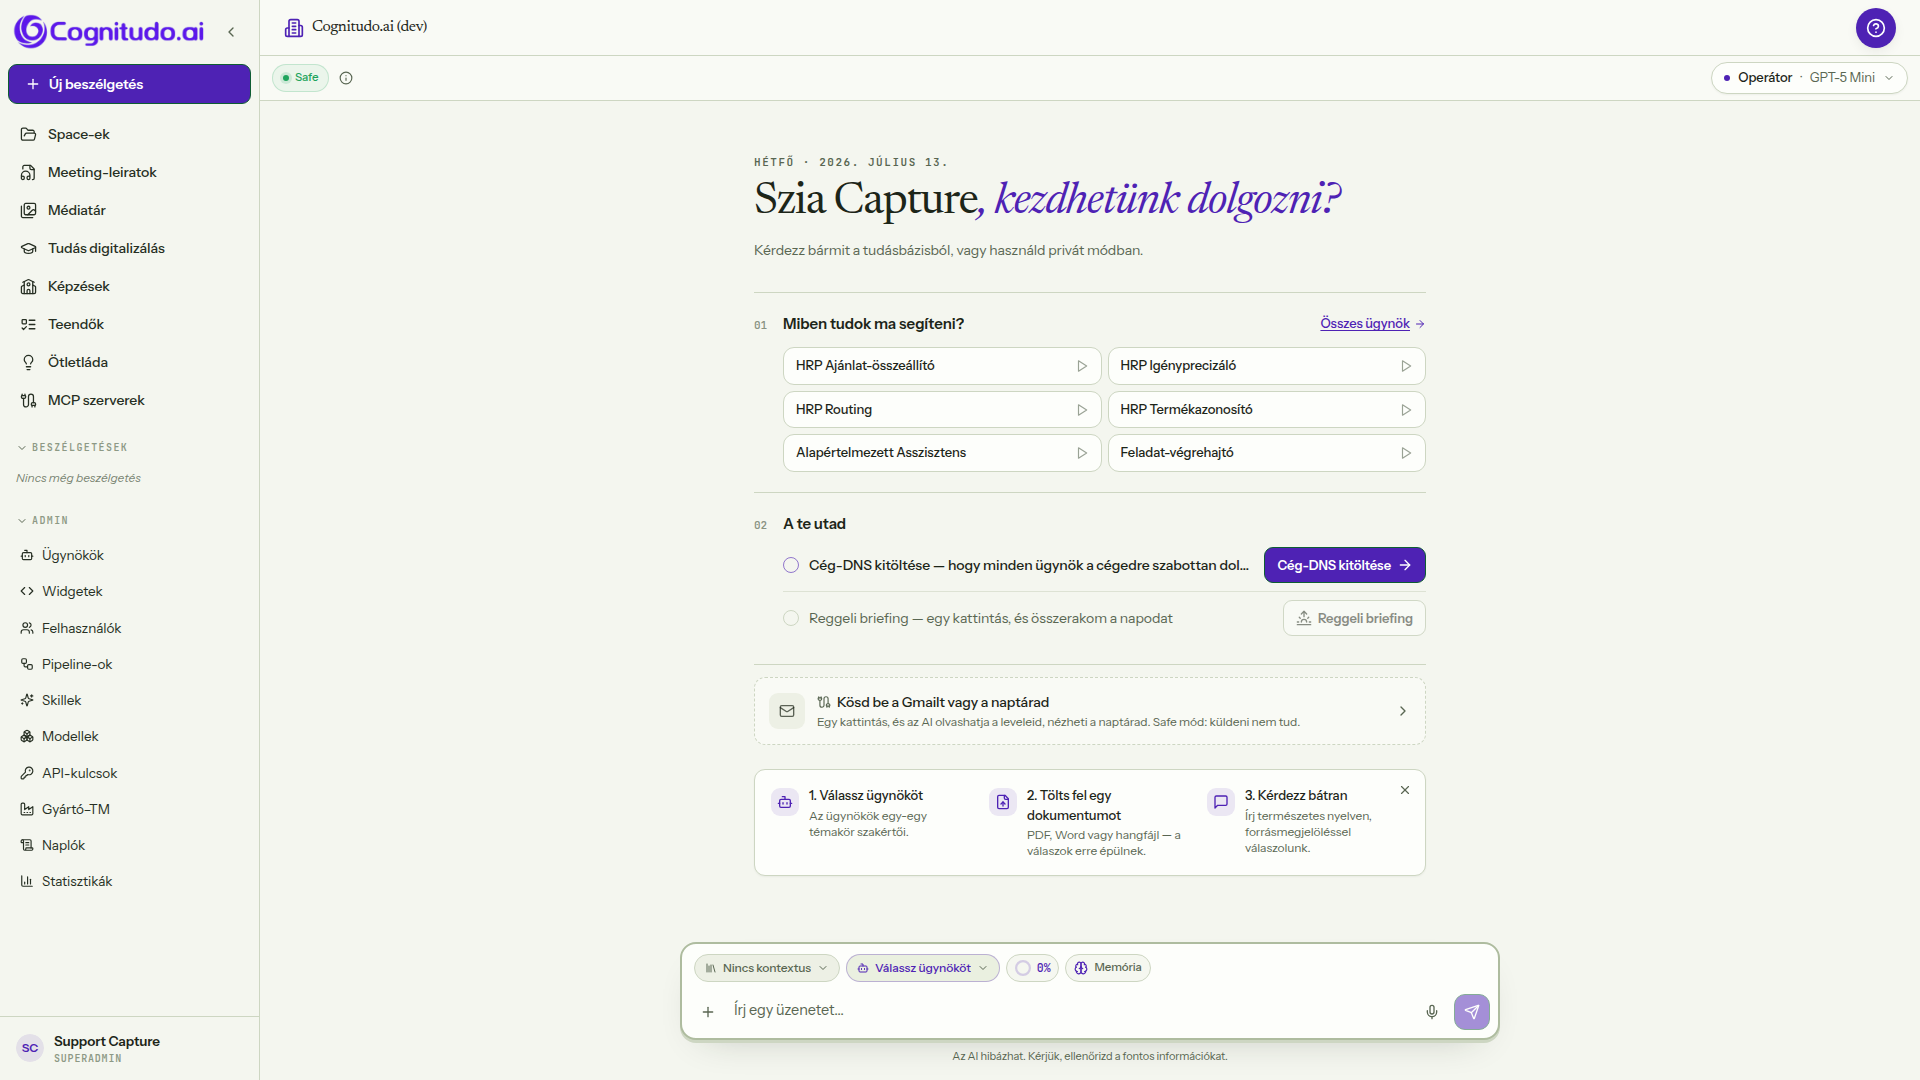The image size is (1920, 1080).
Task: Click the 0% context usage indicator
Action: click(1032, 968)
